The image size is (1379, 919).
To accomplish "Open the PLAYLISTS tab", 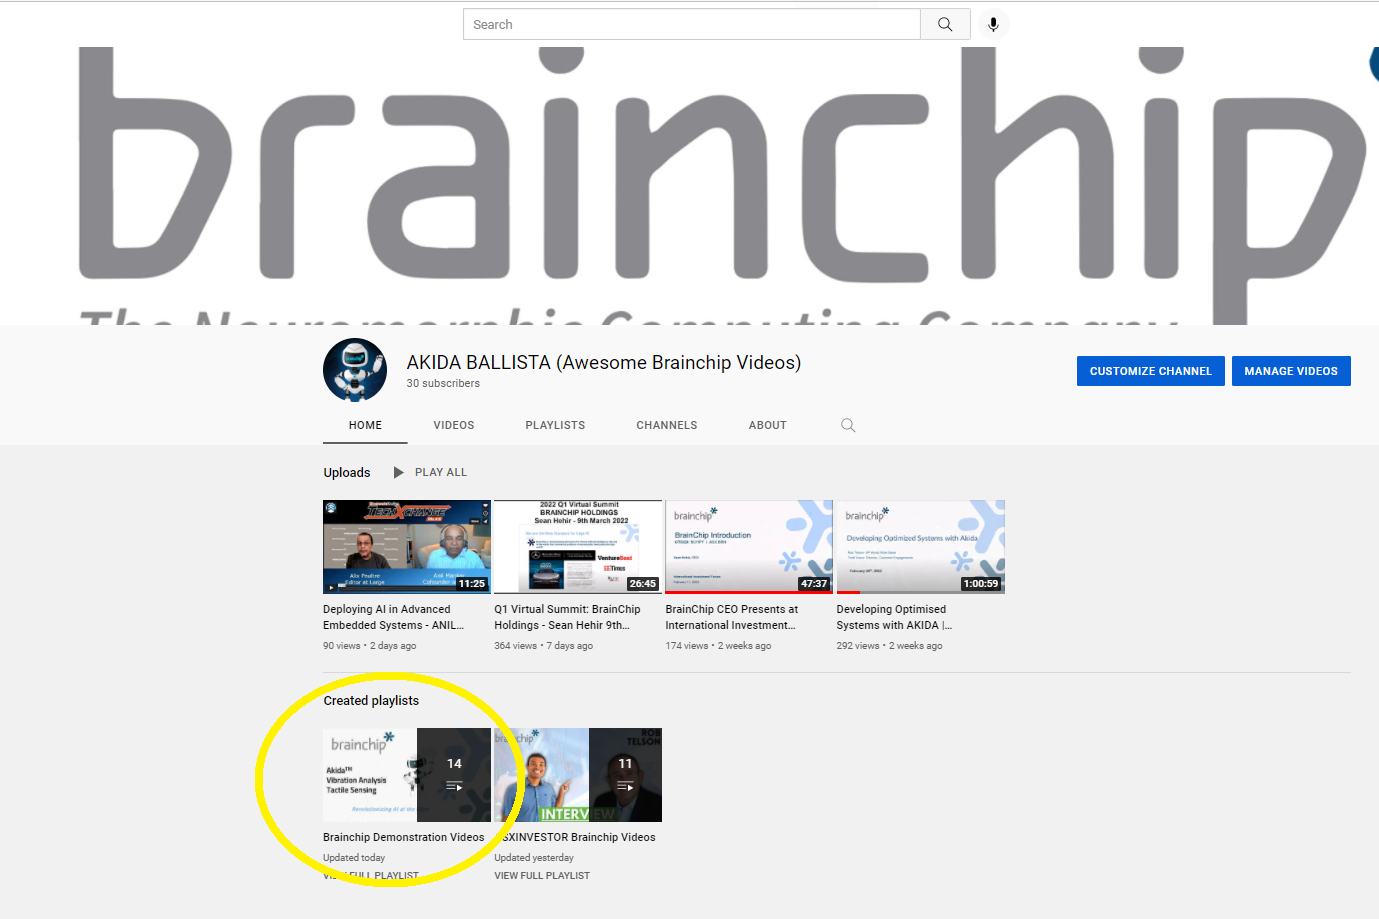I will click(555, 425).
